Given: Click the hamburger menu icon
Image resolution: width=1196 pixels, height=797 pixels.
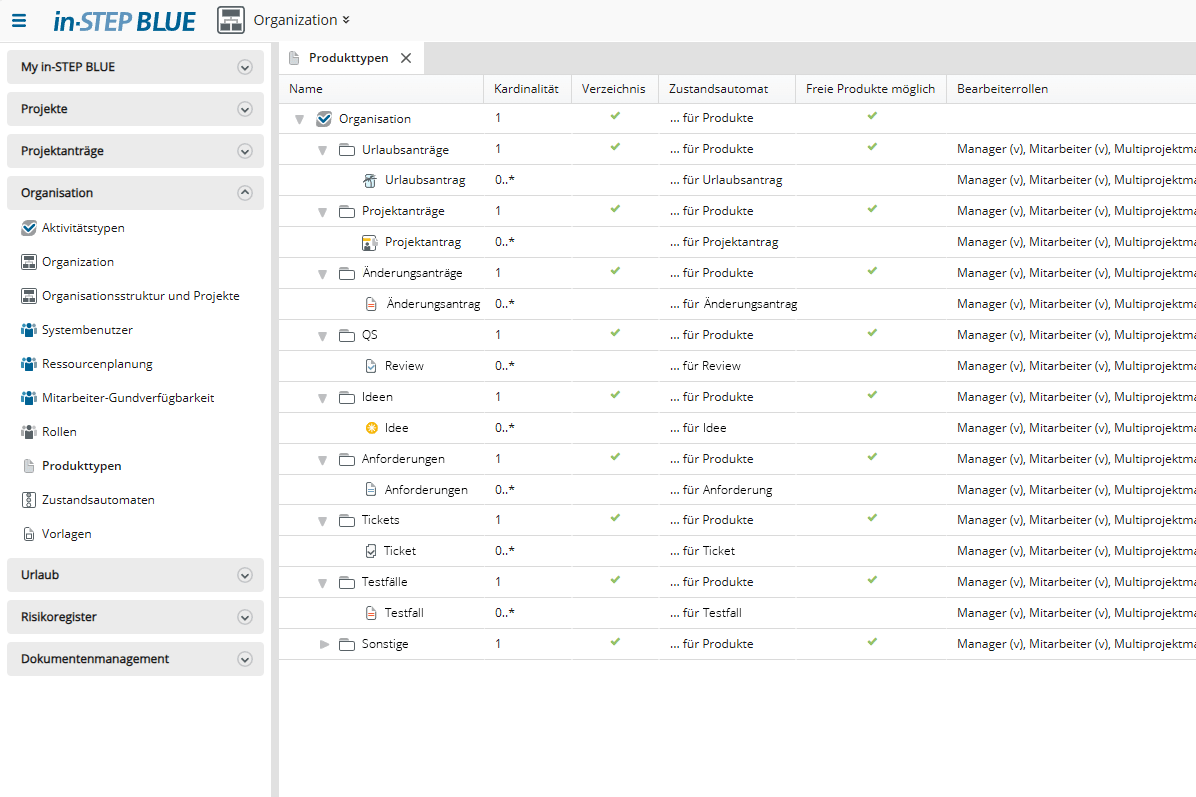Looking at the screenshot, I should pyautogui.click(x=19, y=20).
